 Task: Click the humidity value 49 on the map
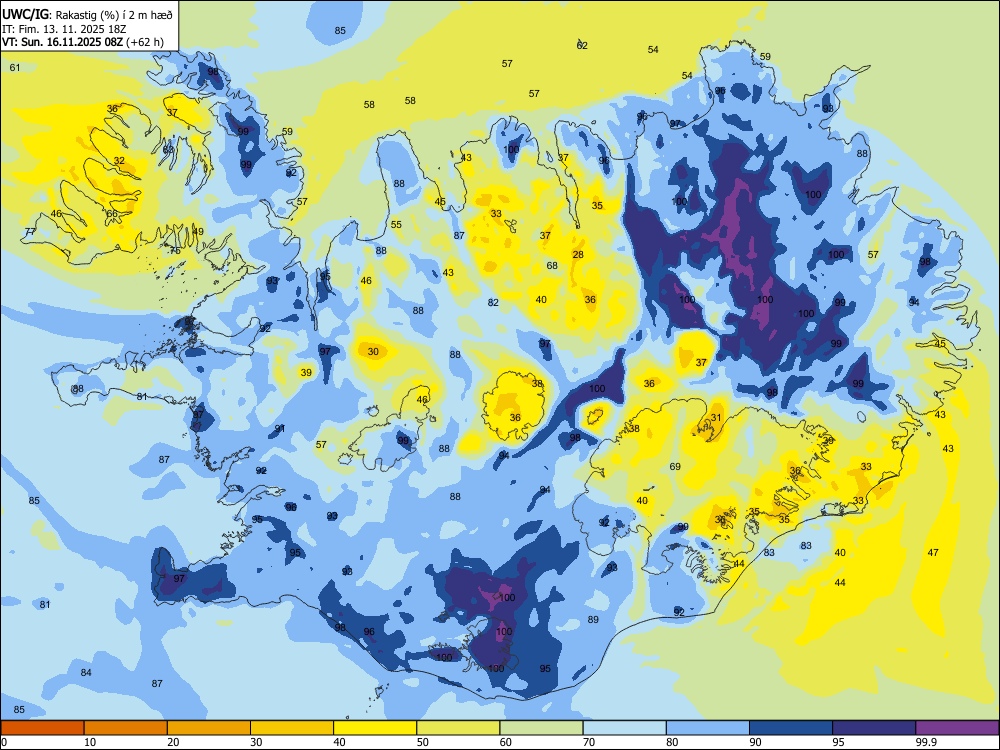tap(198, 232)
